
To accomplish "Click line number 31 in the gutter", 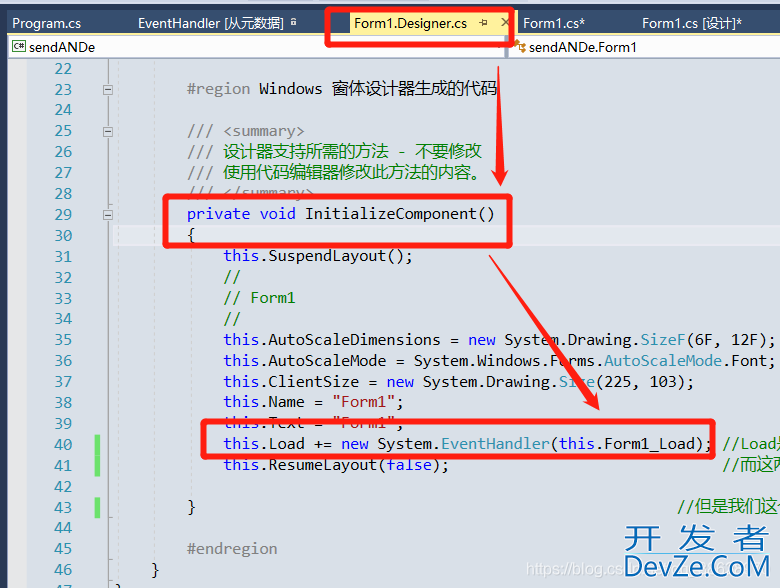I will [x=63, y=257].
